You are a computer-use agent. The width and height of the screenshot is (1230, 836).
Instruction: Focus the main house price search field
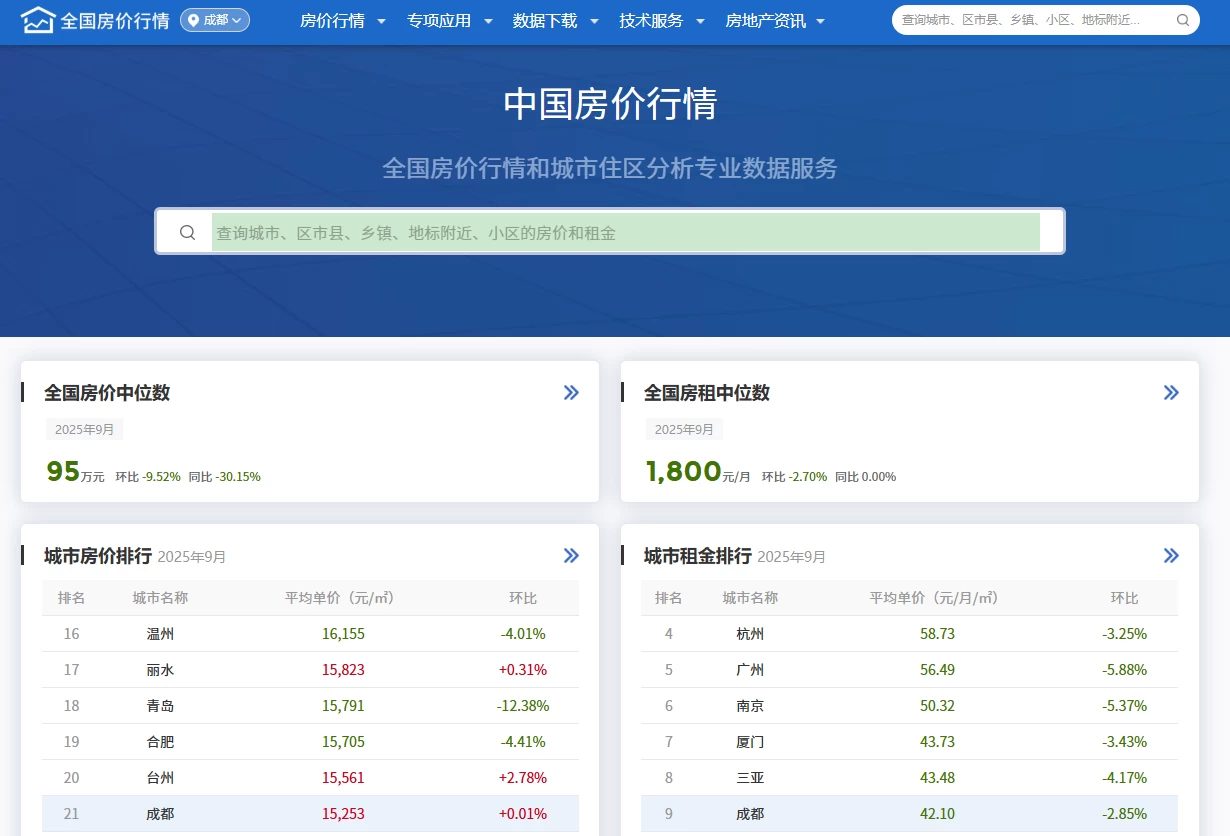(x=625, y=233)
